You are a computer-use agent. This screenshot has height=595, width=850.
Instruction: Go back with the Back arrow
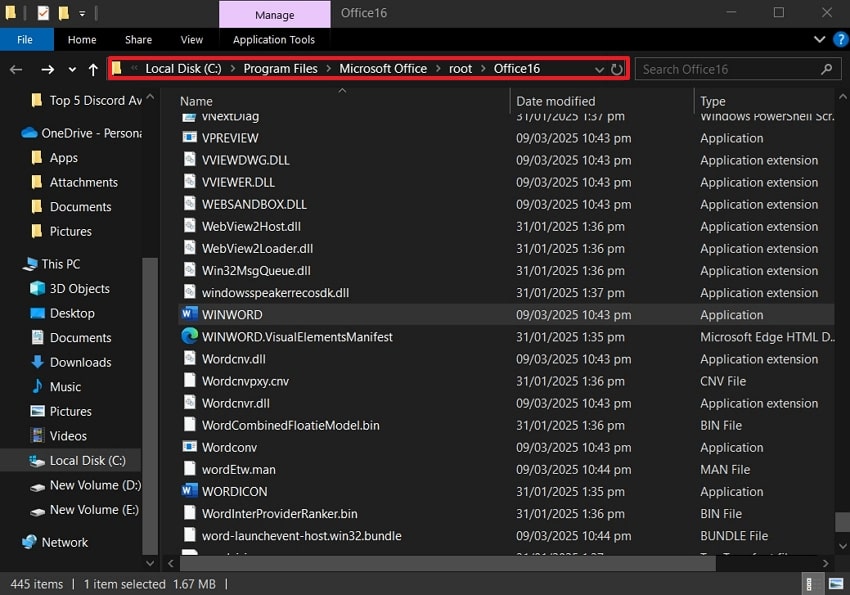point(16,69)
